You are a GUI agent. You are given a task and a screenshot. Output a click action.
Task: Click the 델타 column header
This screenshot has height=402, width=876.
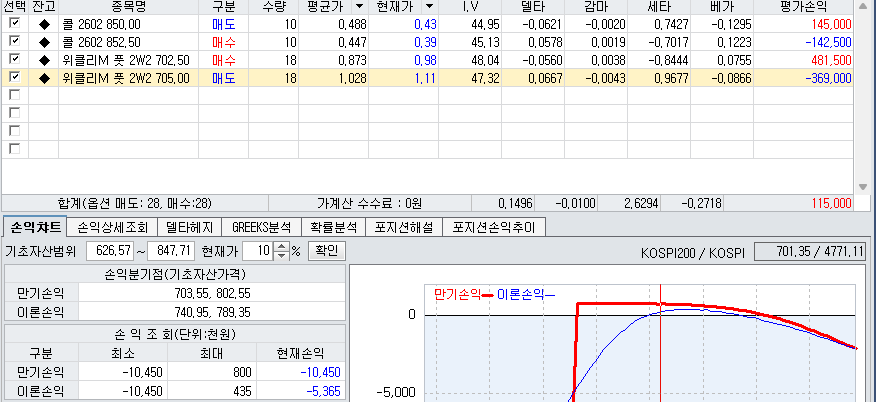pos(533,6)
